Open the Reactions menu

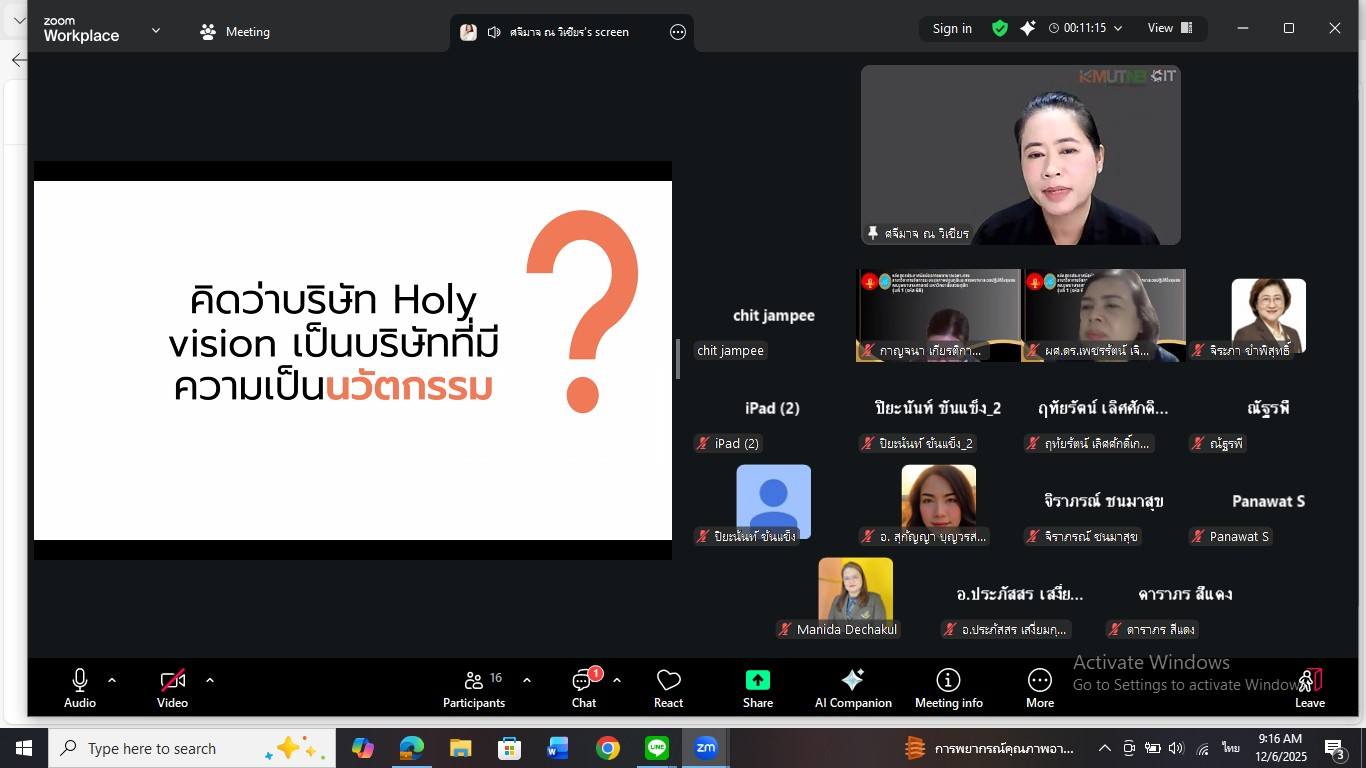[x=668, y=688]
